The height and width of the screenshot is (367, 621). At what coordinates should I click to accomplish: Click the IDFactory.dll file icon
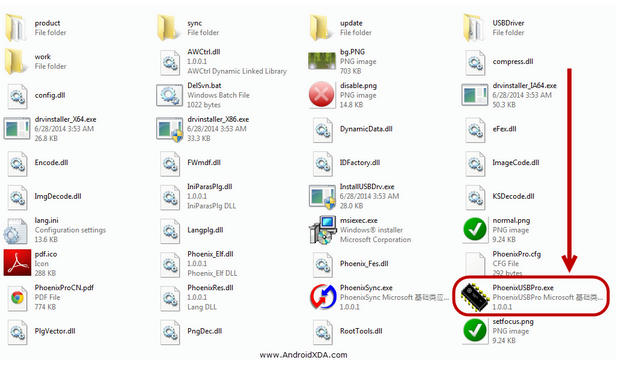(x=323, y=163)
